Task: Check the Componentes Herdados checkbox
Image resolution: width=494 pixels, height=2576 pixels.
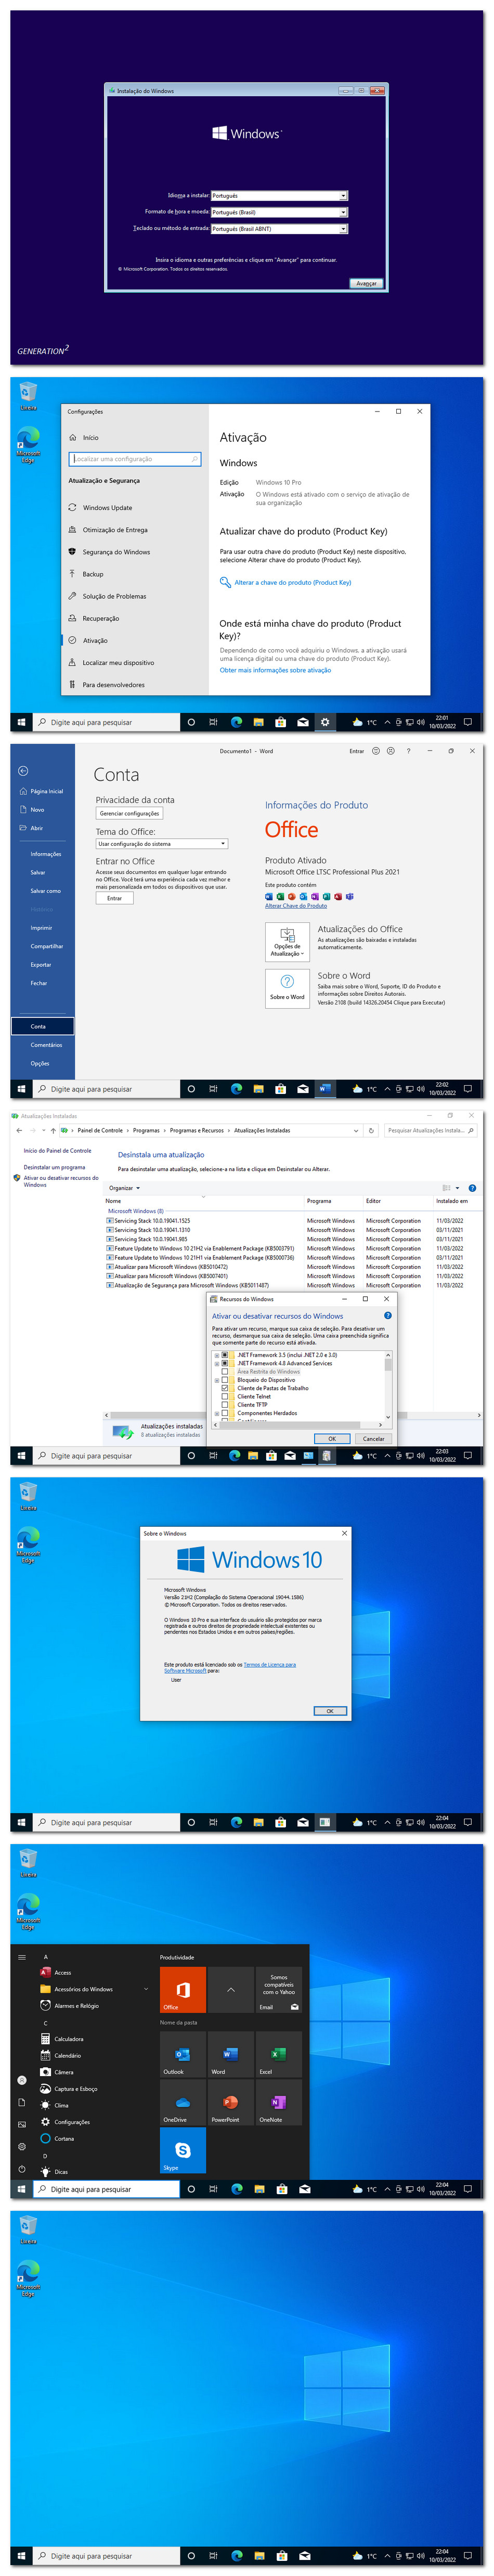Action: [x=225, y=1413]
